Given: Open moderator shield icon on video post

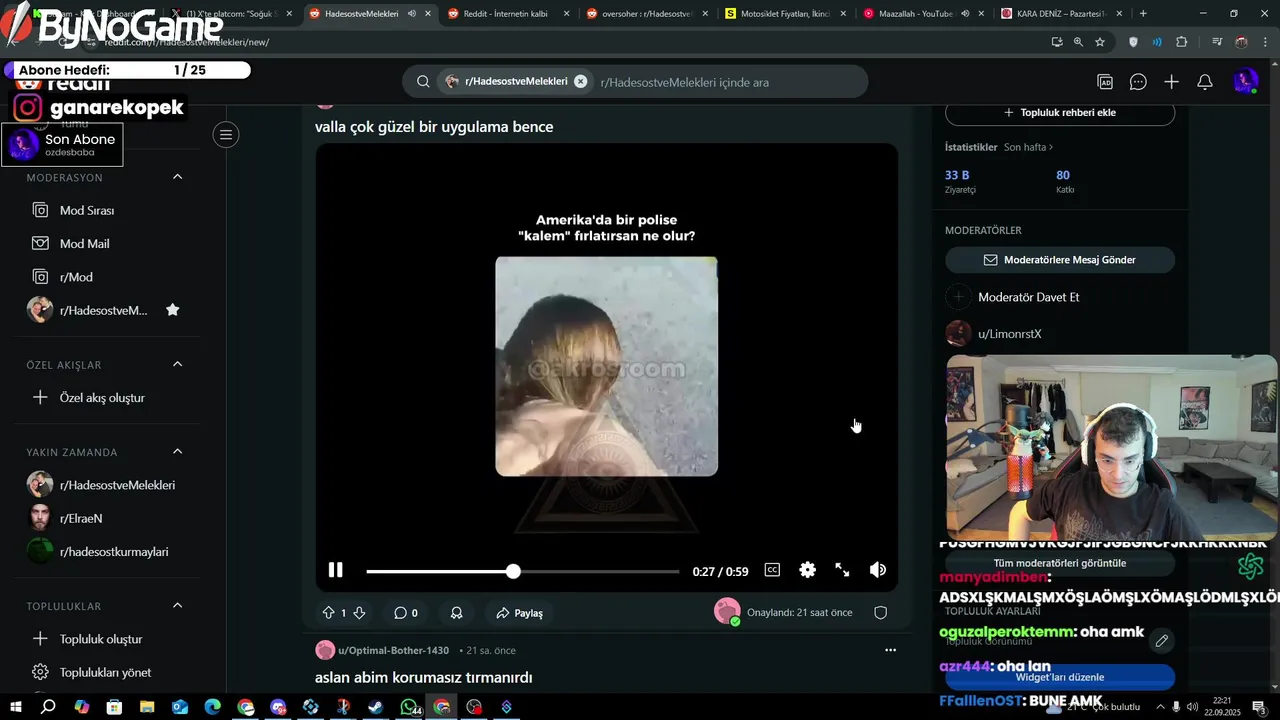Looking at the screenshot, I should (881, 613).
